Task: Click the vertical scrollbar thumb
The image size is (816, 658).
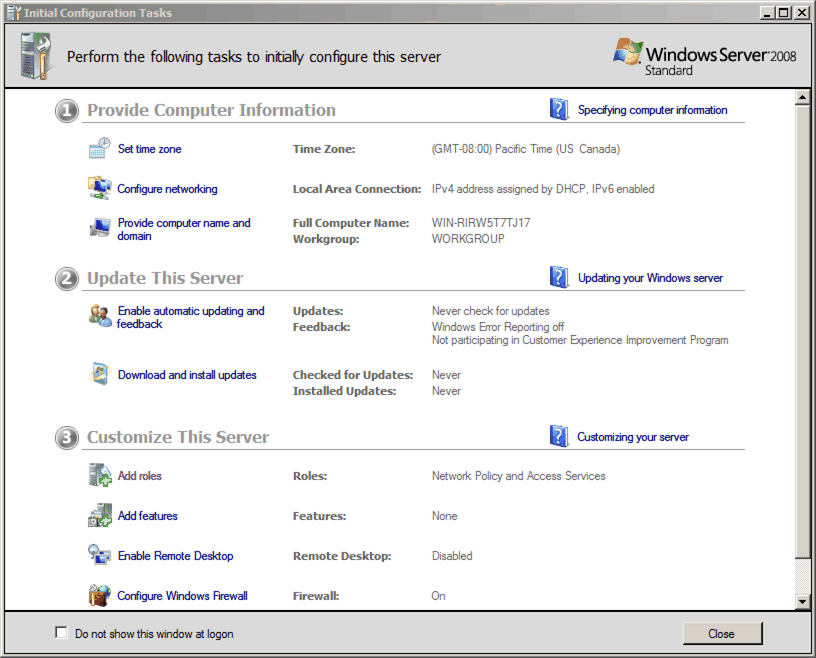Action: pyautogui.click(x=802, y=331)
